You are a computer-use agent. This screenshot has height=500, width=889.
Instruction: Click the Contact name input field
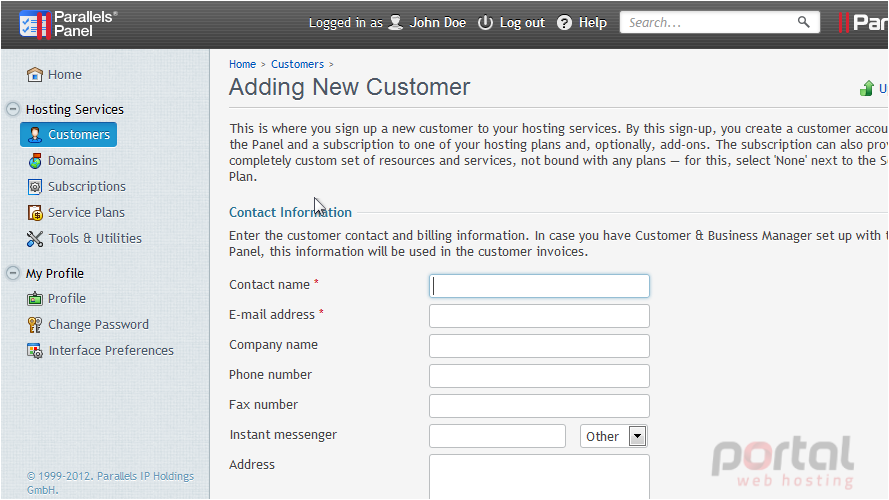tap(539, 286)
